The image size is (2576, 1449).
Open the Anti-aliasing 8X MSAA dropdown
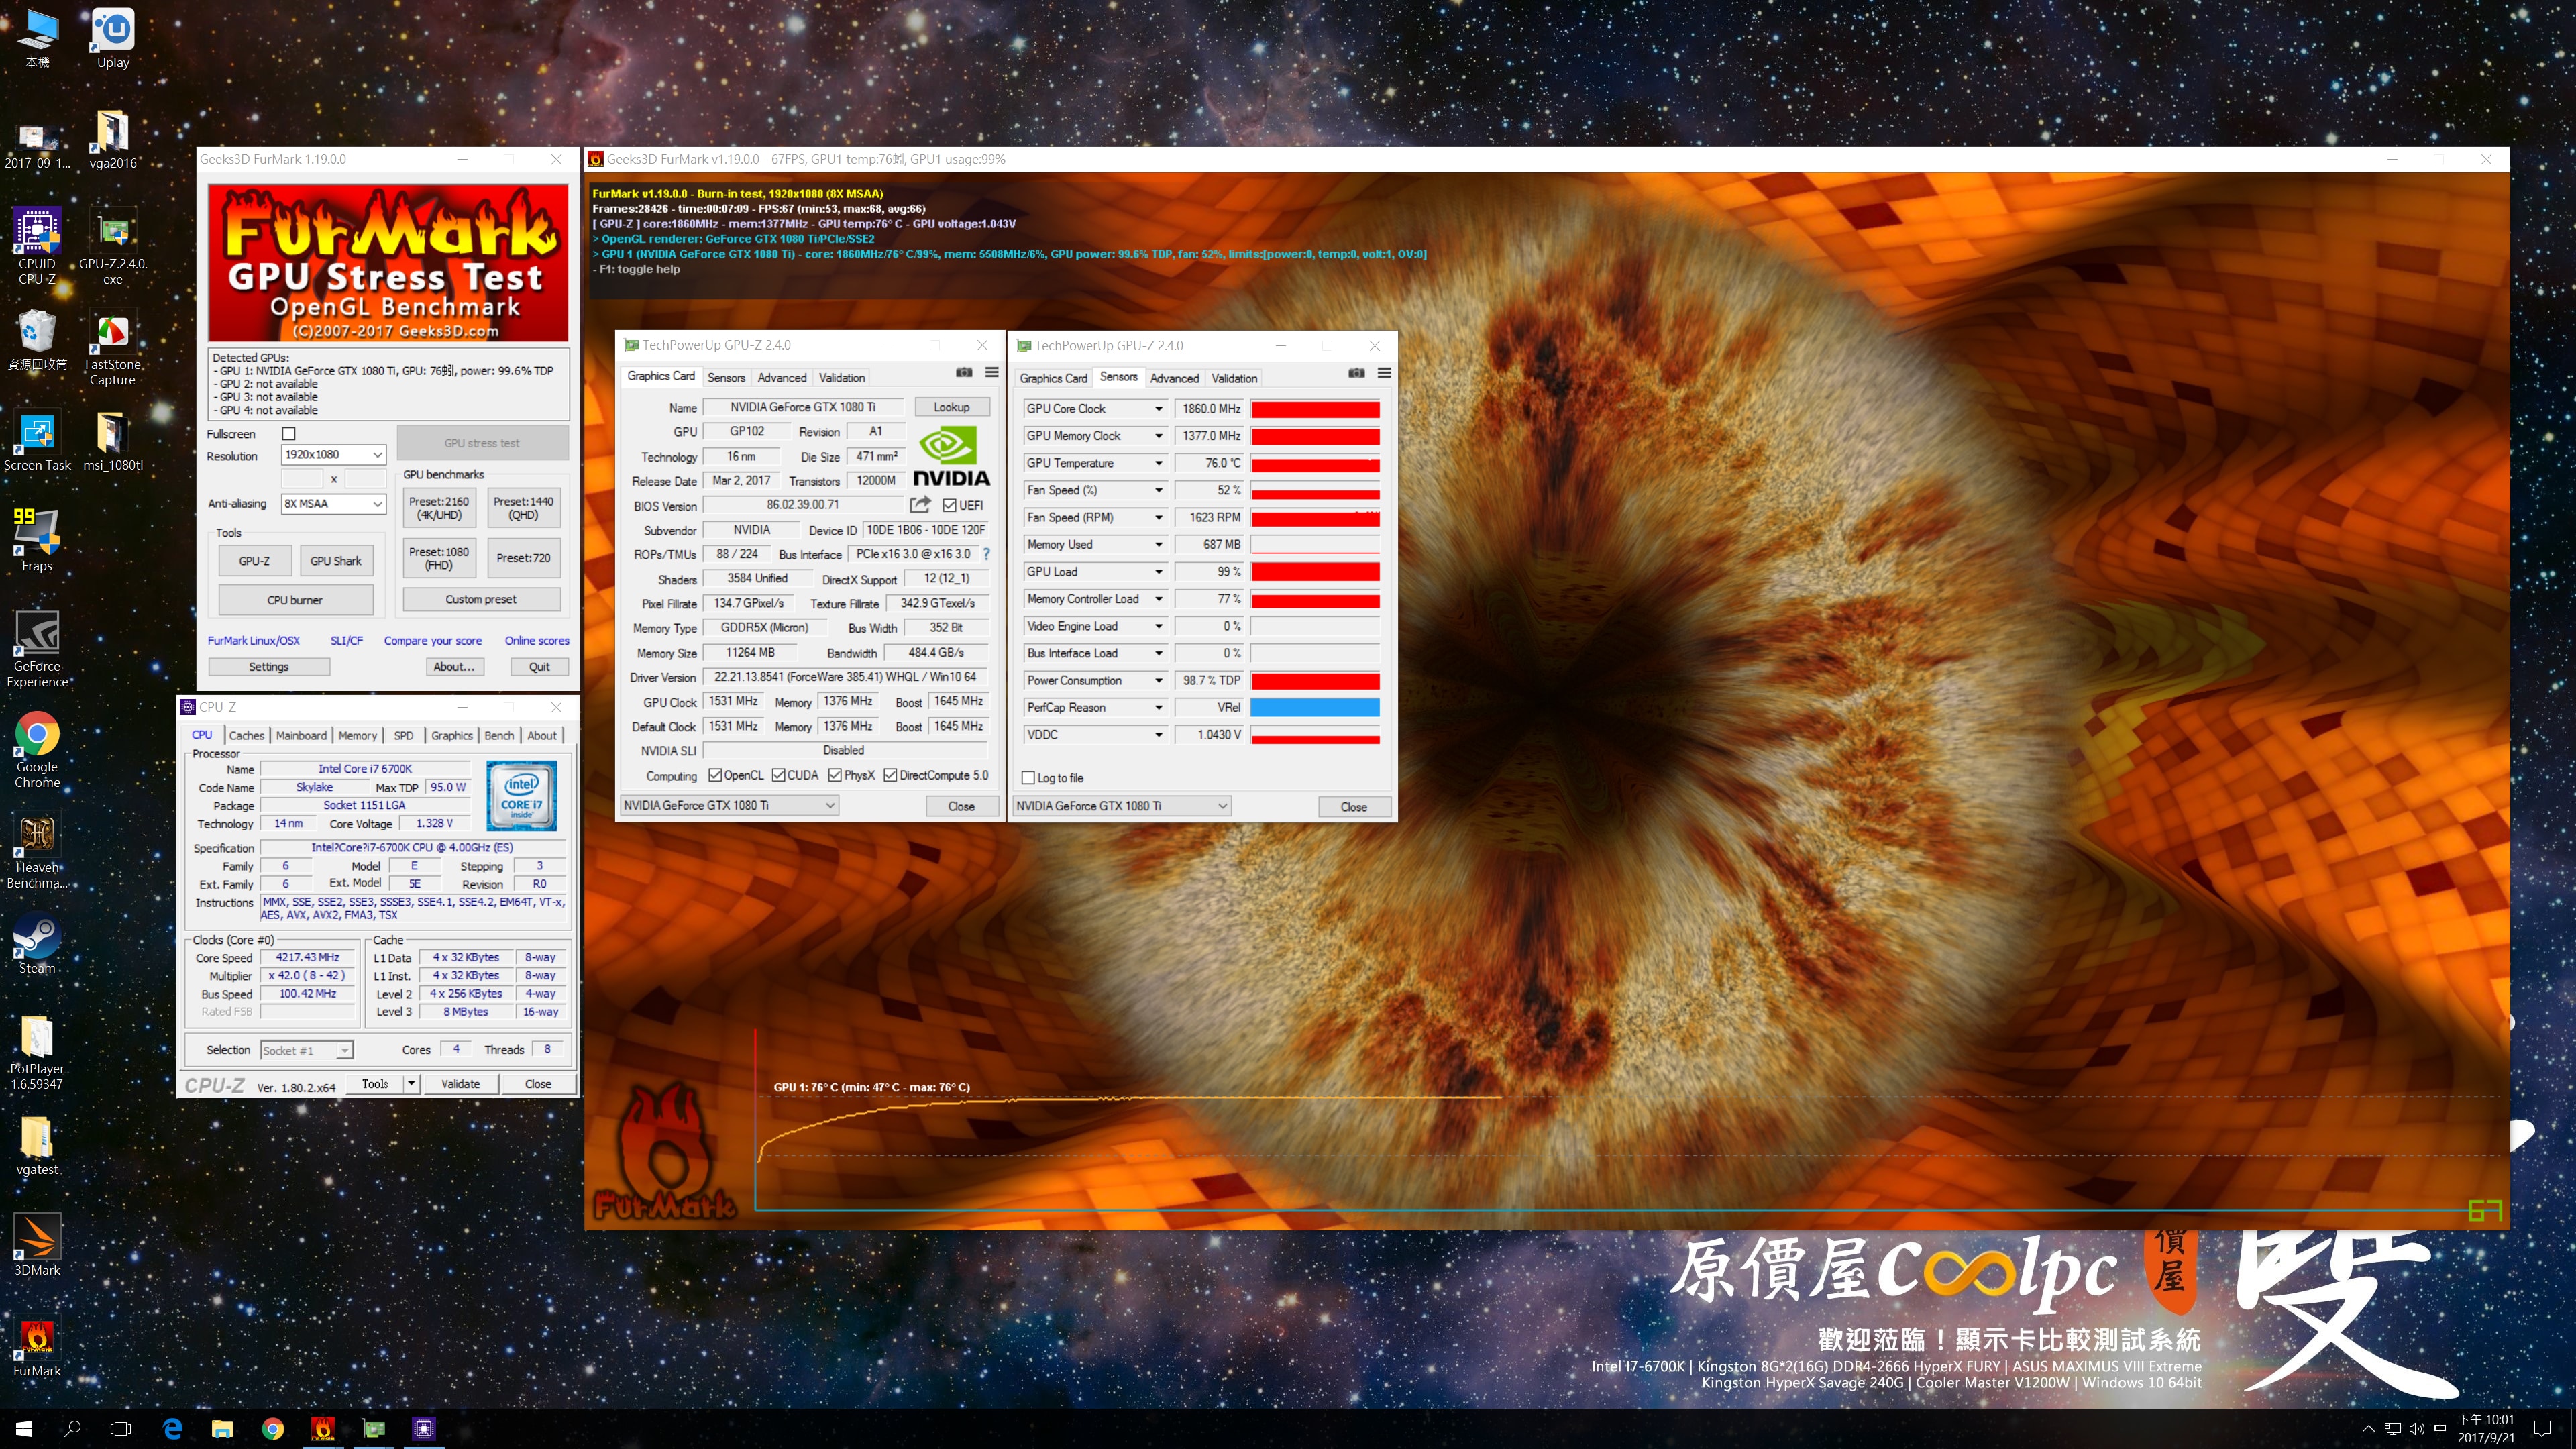(x=333, y=504)
